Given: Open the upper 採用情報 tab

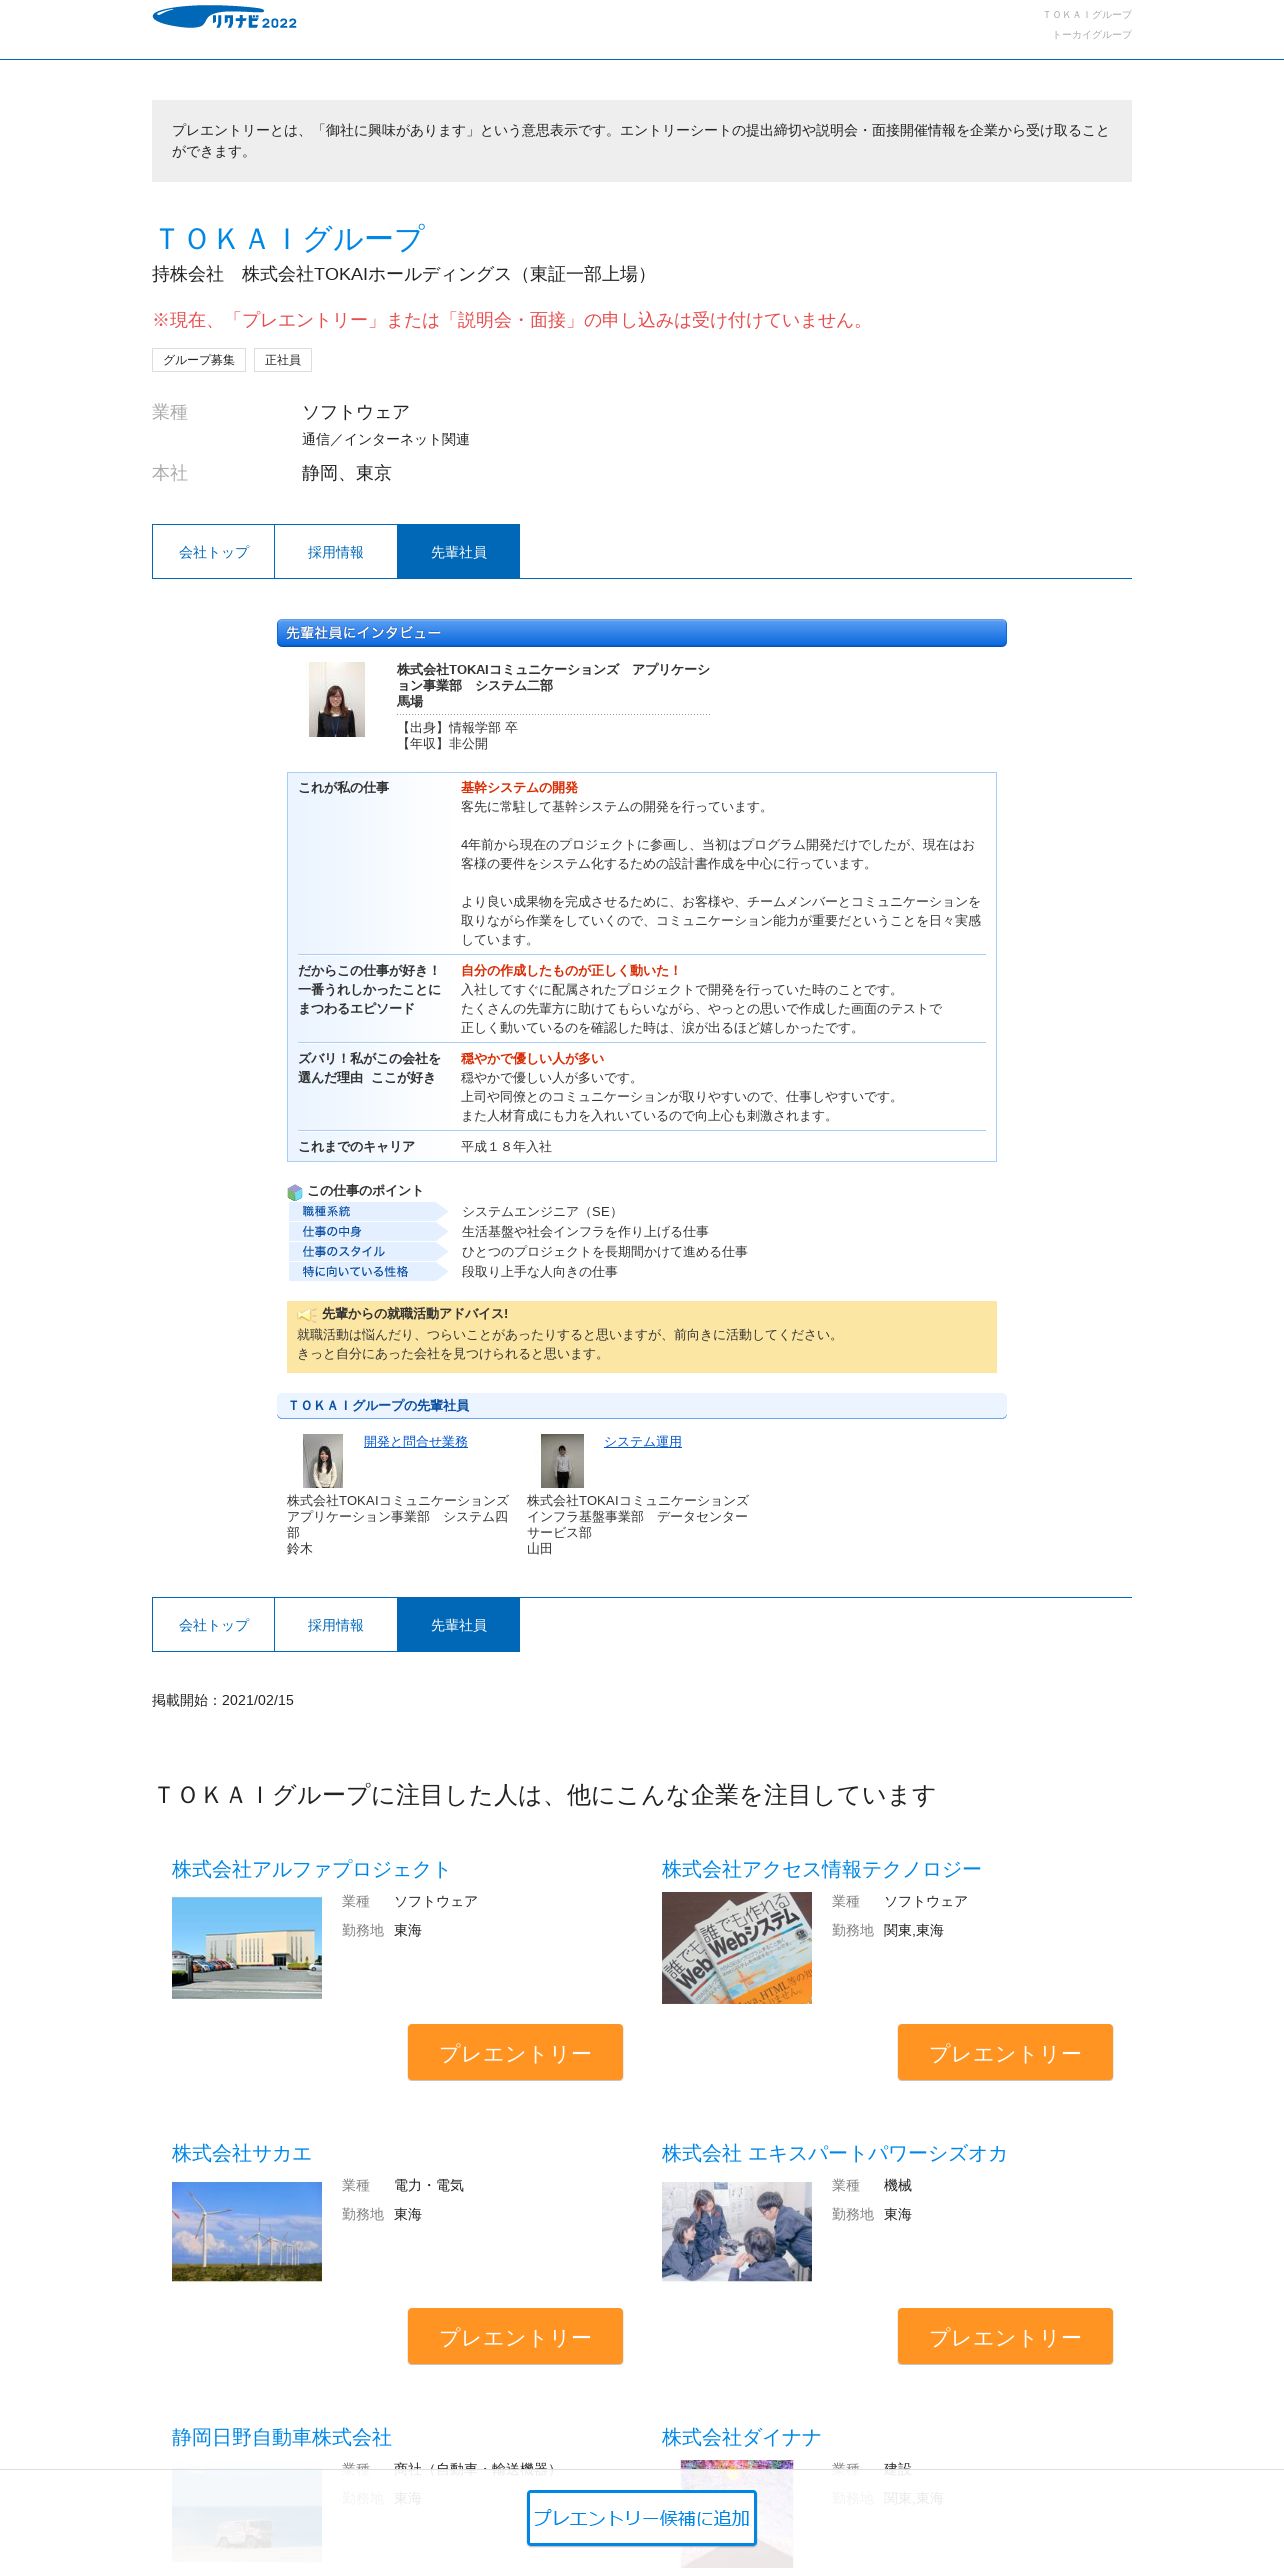Looking at the screenshot, I should click(336, 552).
